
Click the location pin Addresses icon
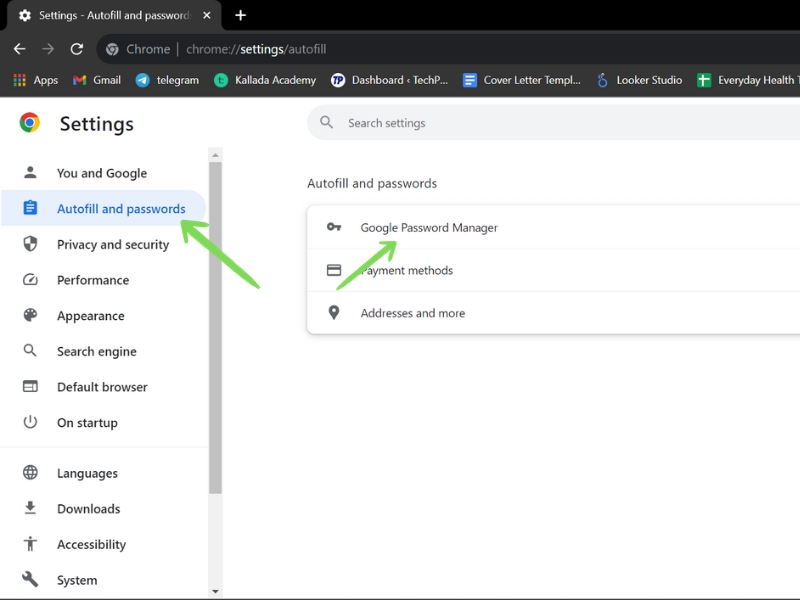click(334, 312)
